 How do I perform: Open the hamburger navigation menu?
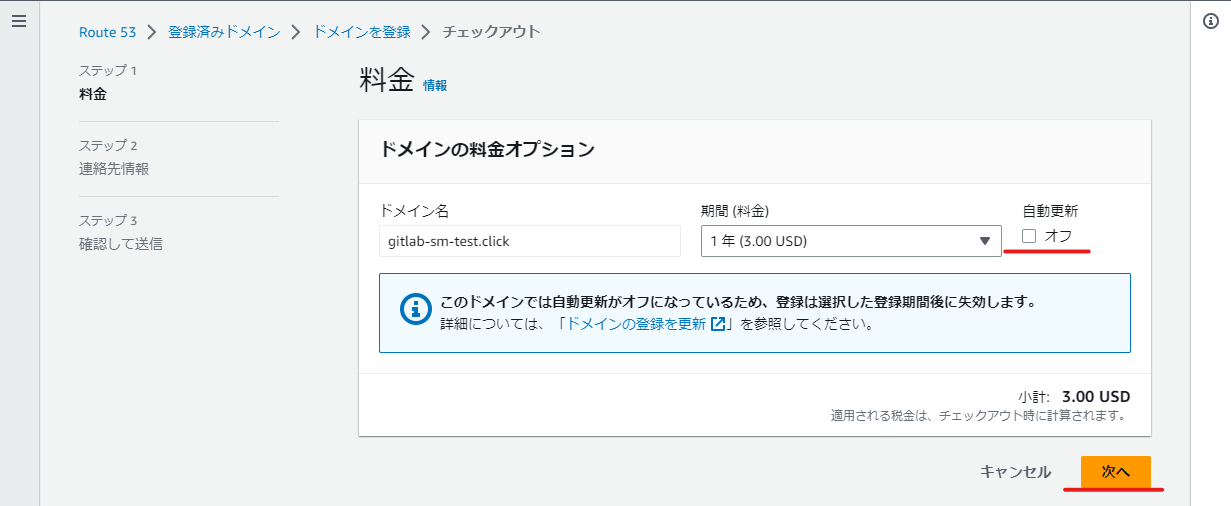[x=18, y=21]
